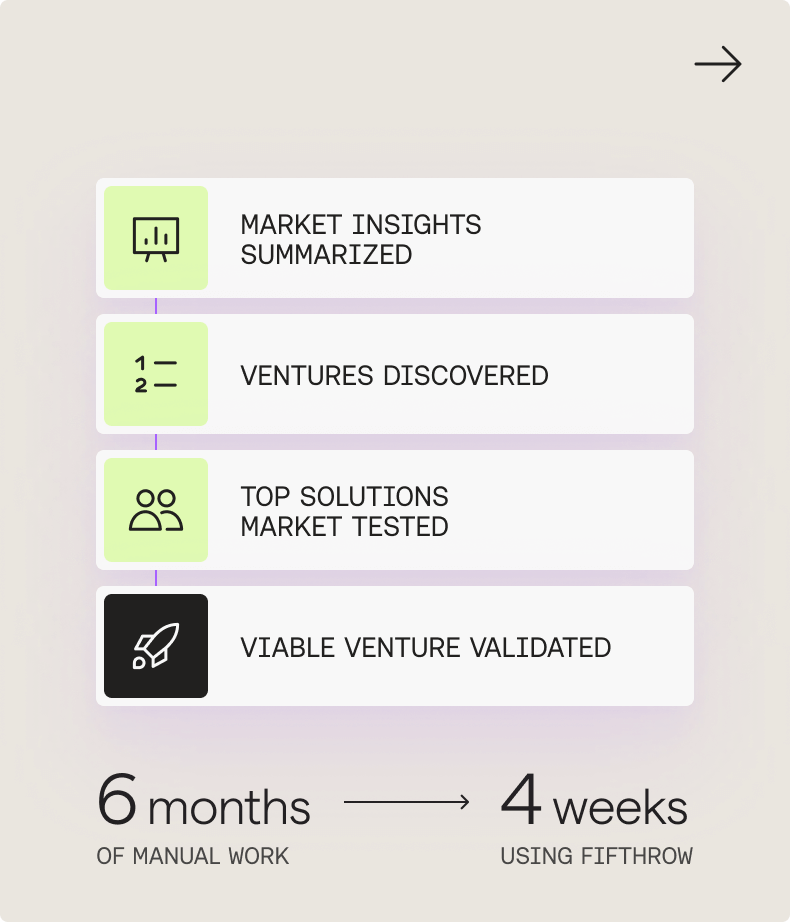Screen dimensions: 790x922
Task: Click the numbered list icon
Action: (x=156, y=374)
